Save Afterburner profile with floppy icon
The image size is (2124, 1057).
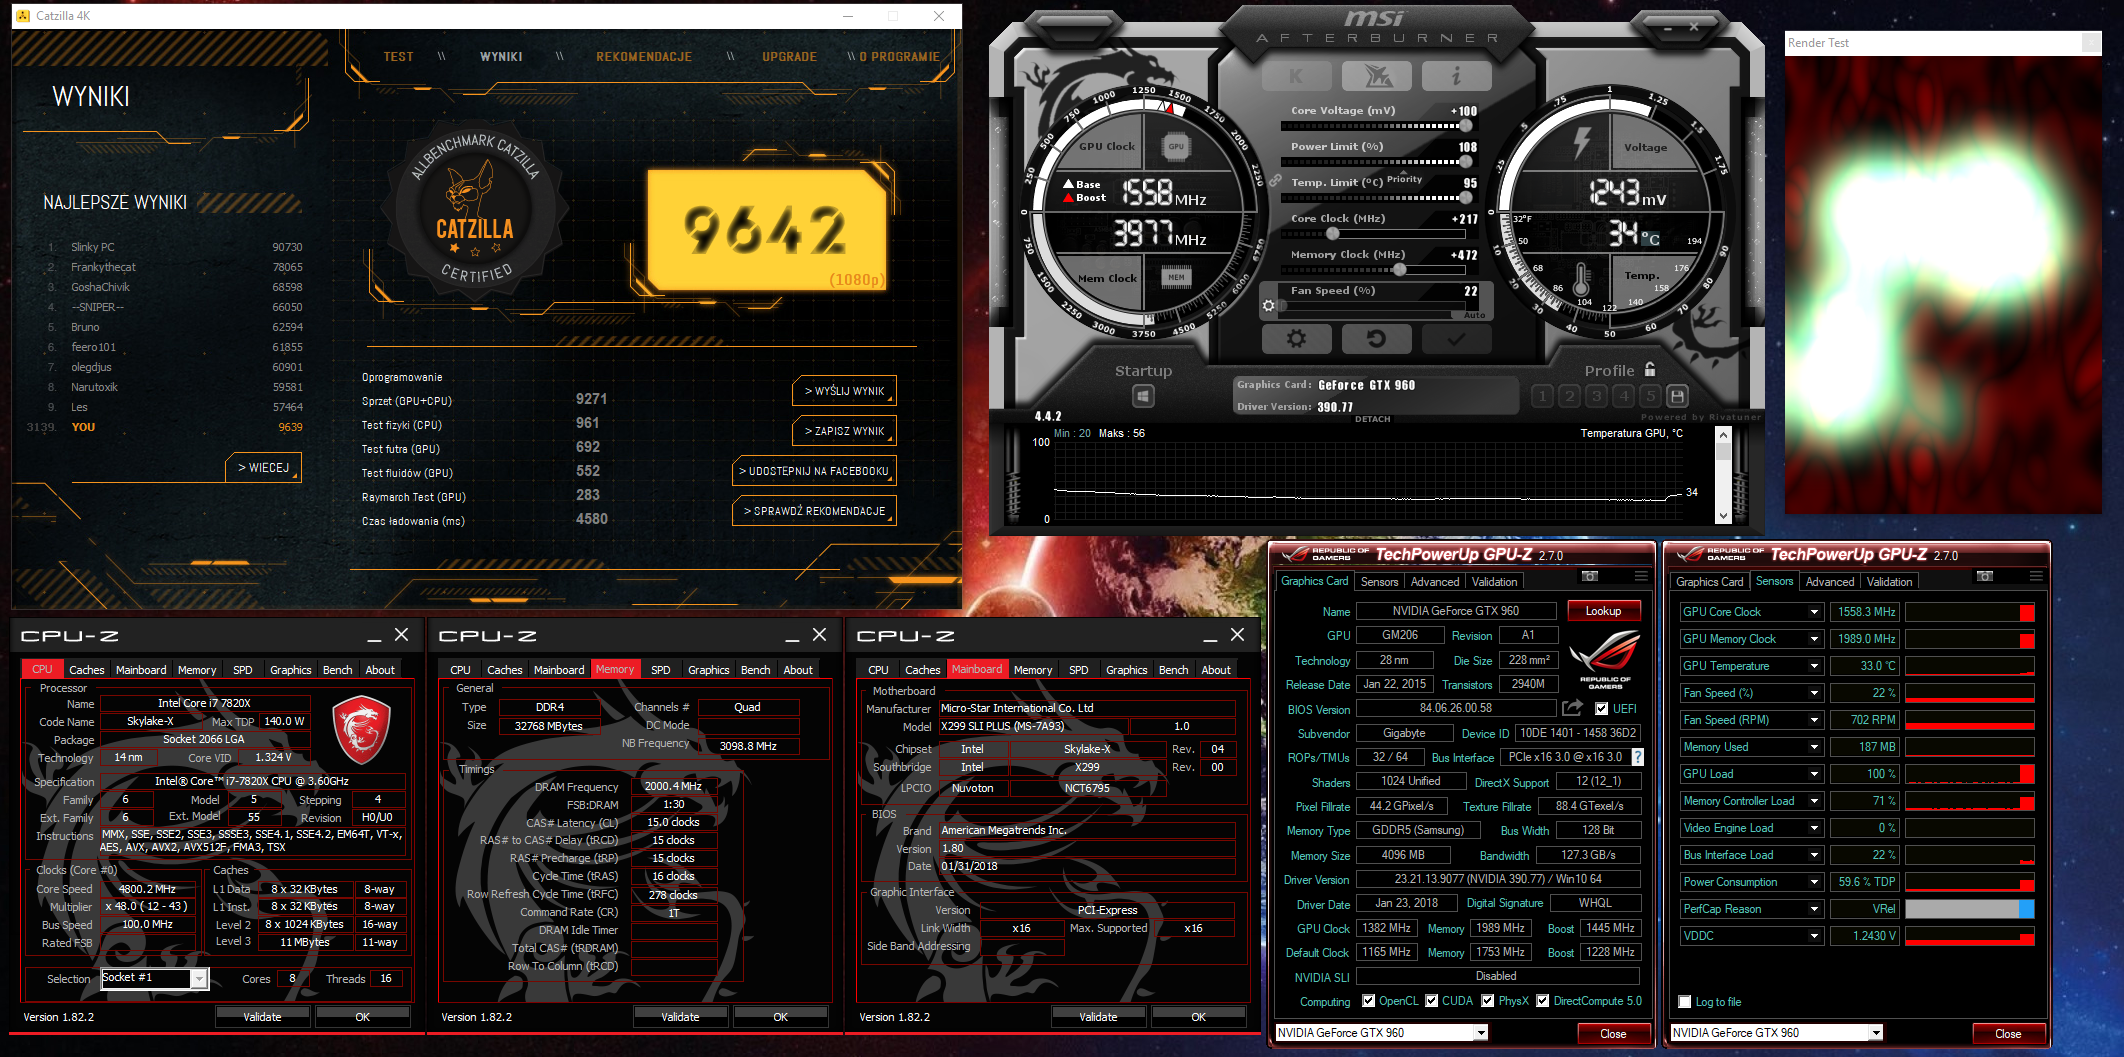pos(1678,396)
